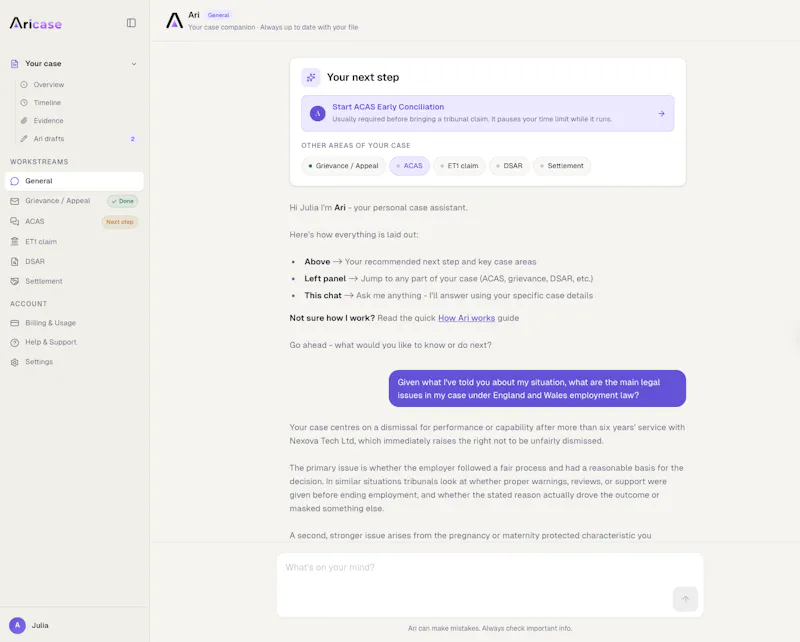Click the Ari drafts pencil icon
Image resolution: width=800 pixels, height=642 pixels.
click(24, 139)
